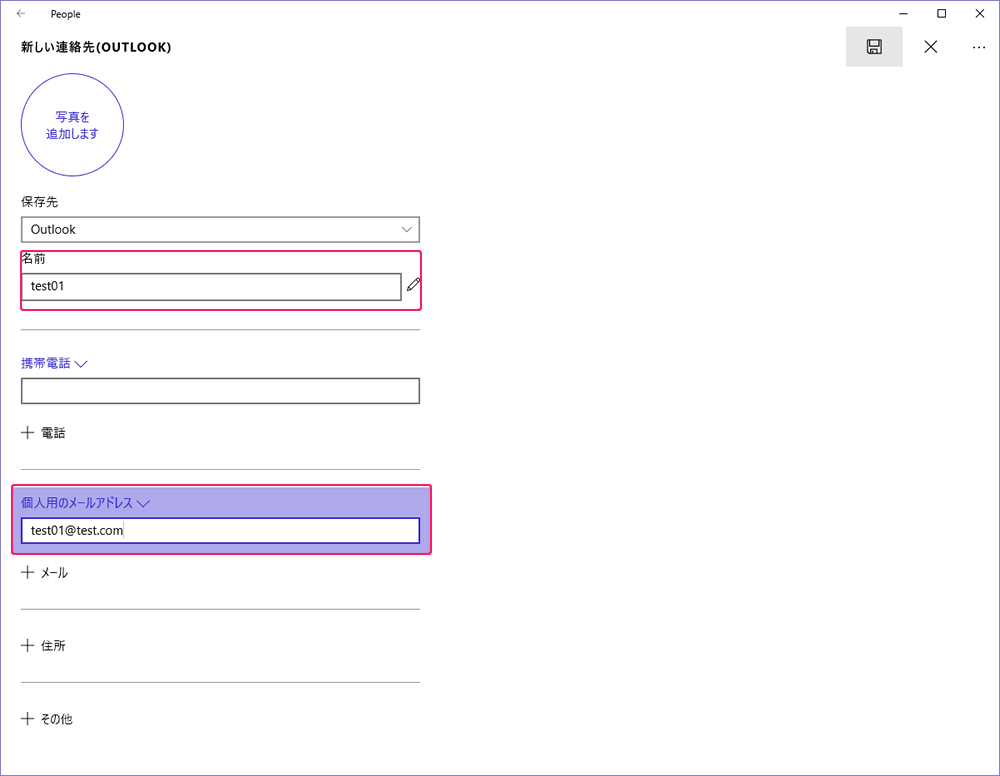Screen dimensions: 1000x776
Task: Click the empty mobile phone number field
Action: point(220,391)
